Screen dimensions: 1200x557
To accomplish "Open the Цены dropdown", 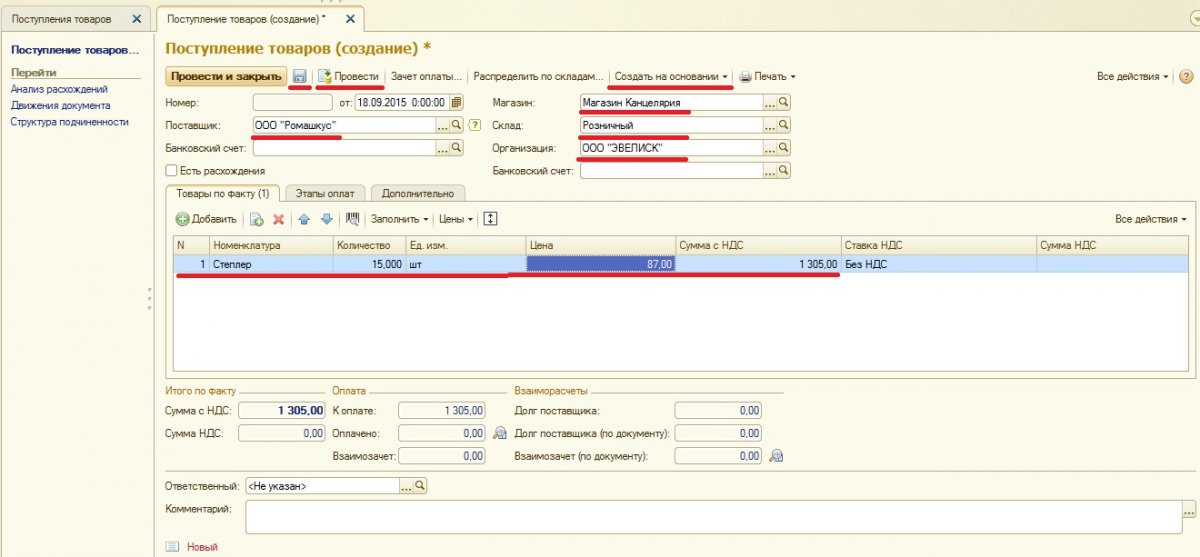I will (x=457, y=219).
